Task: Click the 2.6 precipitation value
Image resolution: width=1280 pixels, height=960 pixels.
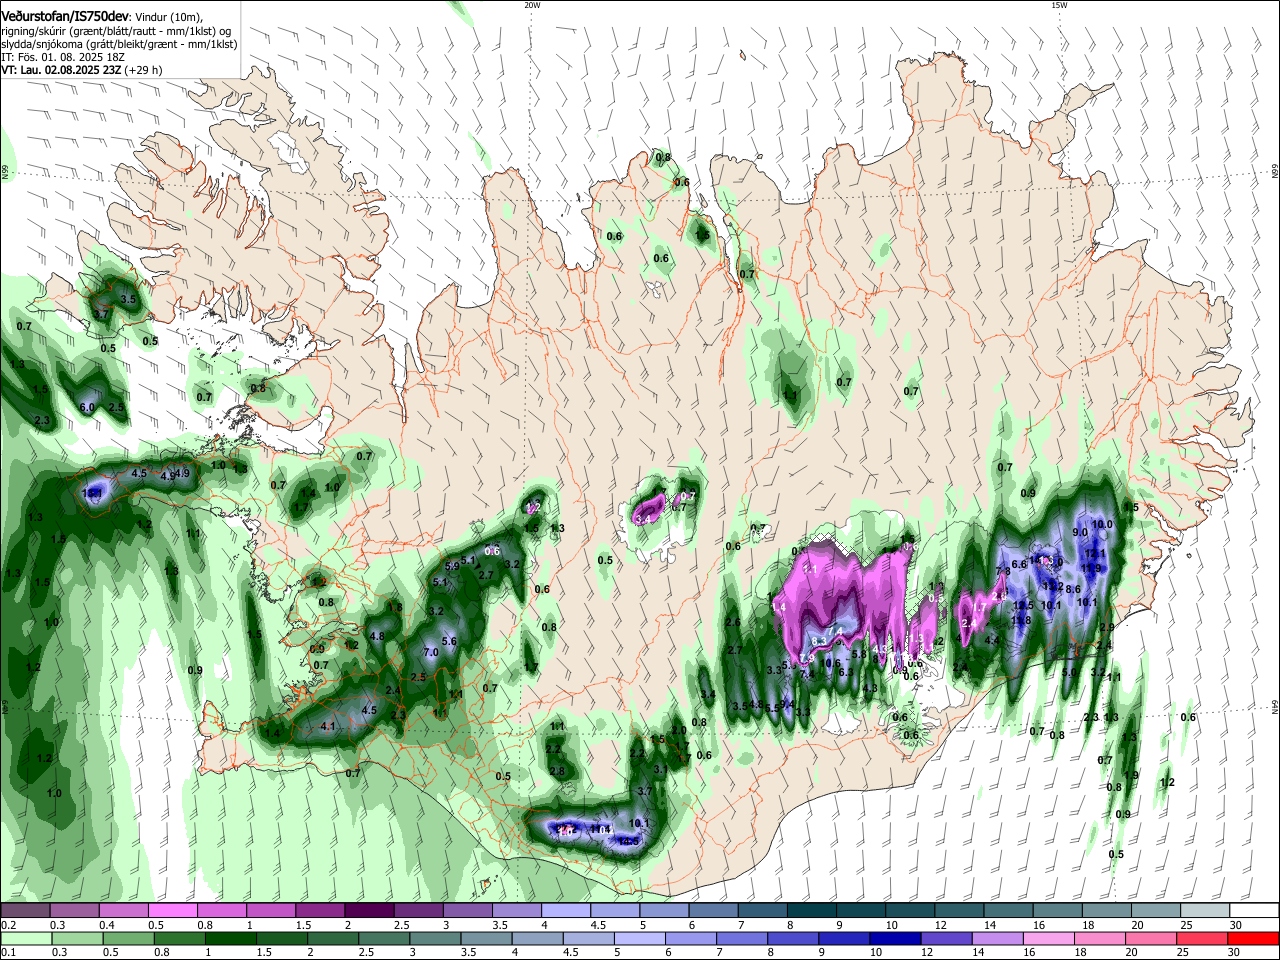Action: (733, 622)
